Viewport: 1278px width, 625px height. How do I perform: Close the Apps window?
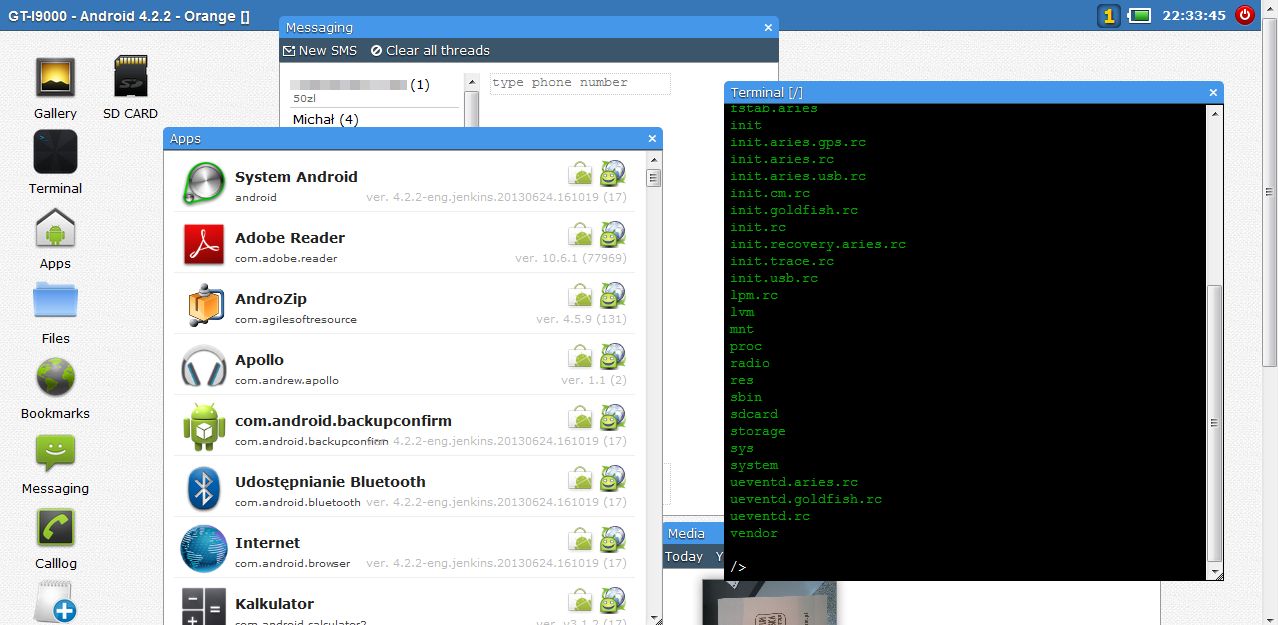coord(652,139)
